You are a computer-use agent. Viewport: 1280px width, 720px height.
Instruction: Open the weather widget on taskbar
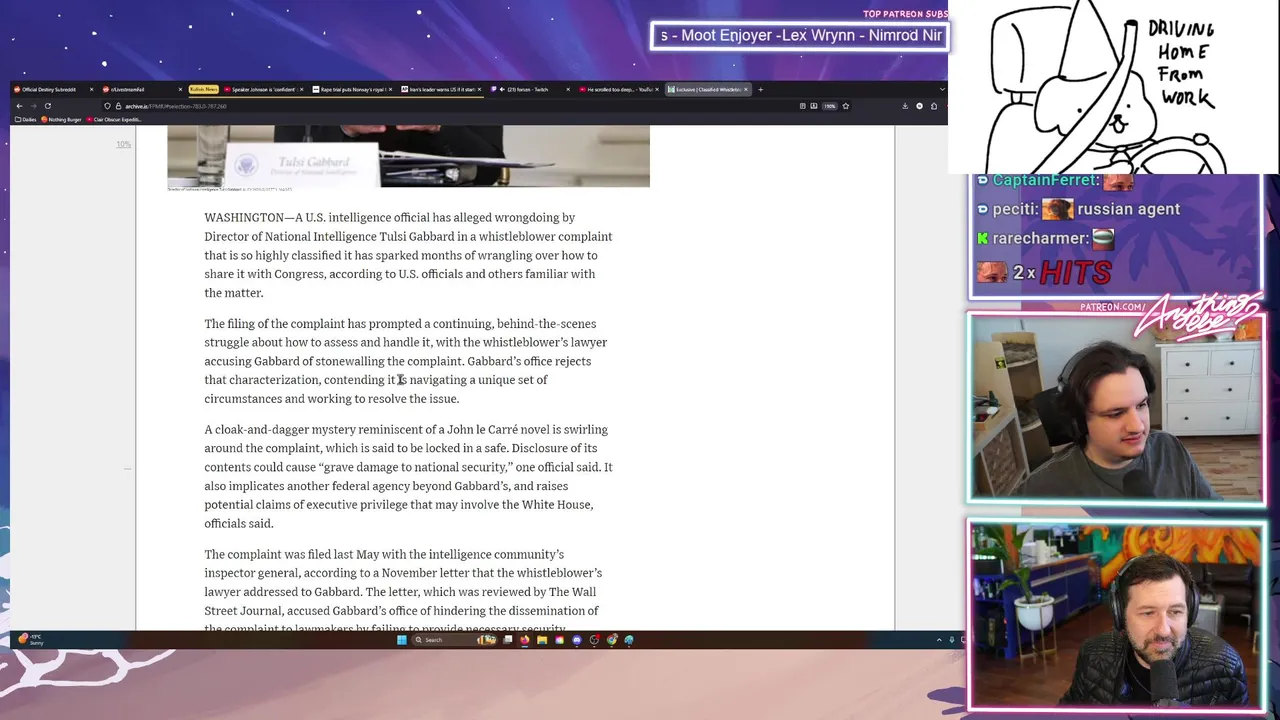[x=30, y=640]
